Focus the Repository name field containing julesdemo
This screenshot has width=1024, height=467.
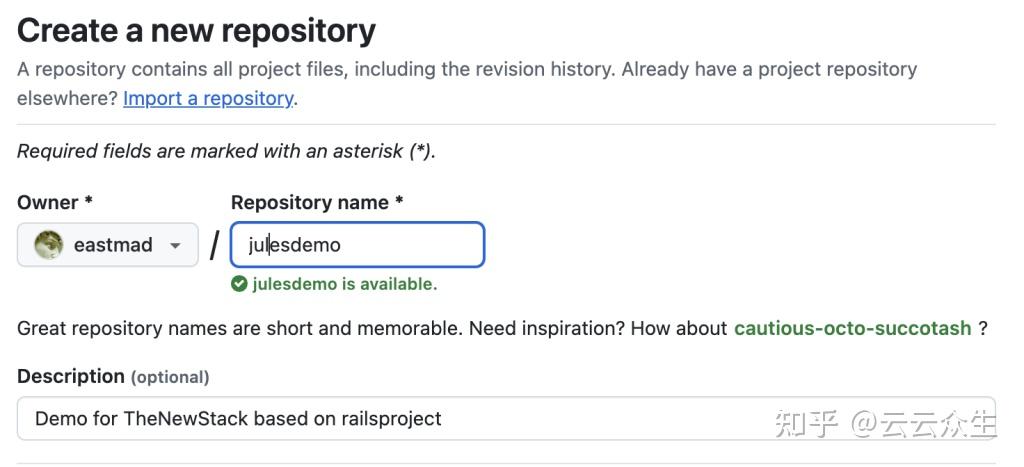(380, 245)
